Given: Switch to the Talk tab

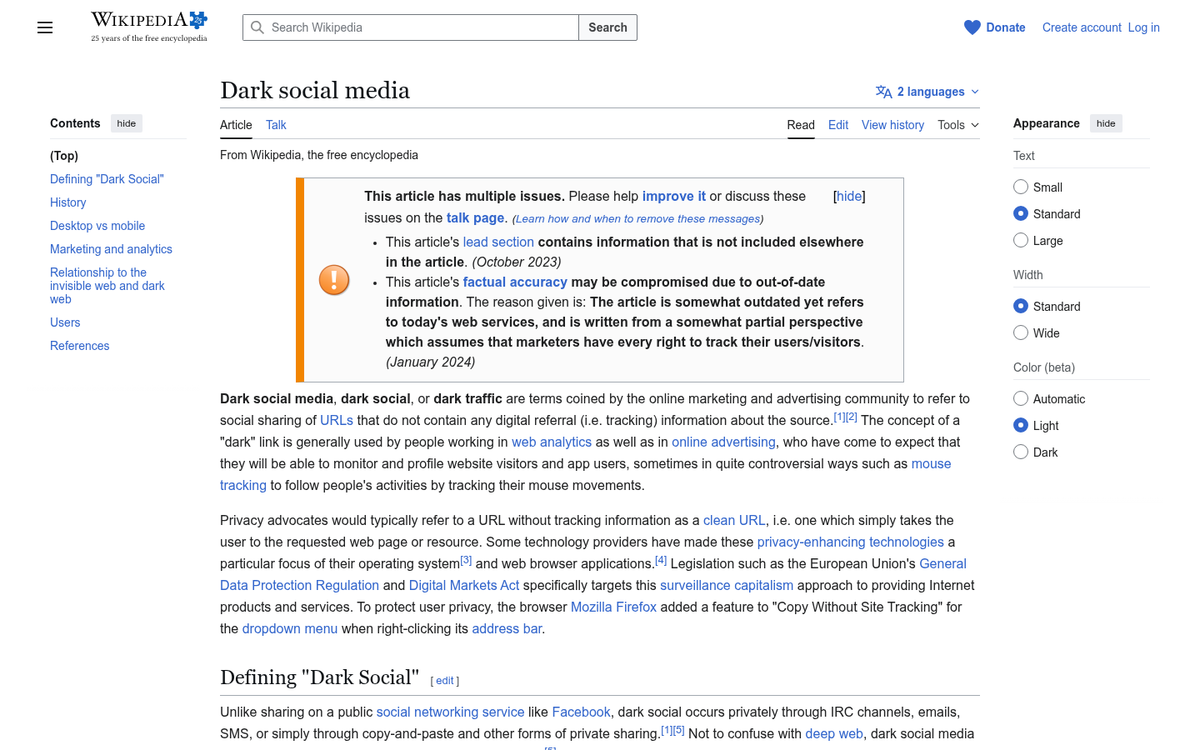Looking at the screenshot, I should pos(276,125).
